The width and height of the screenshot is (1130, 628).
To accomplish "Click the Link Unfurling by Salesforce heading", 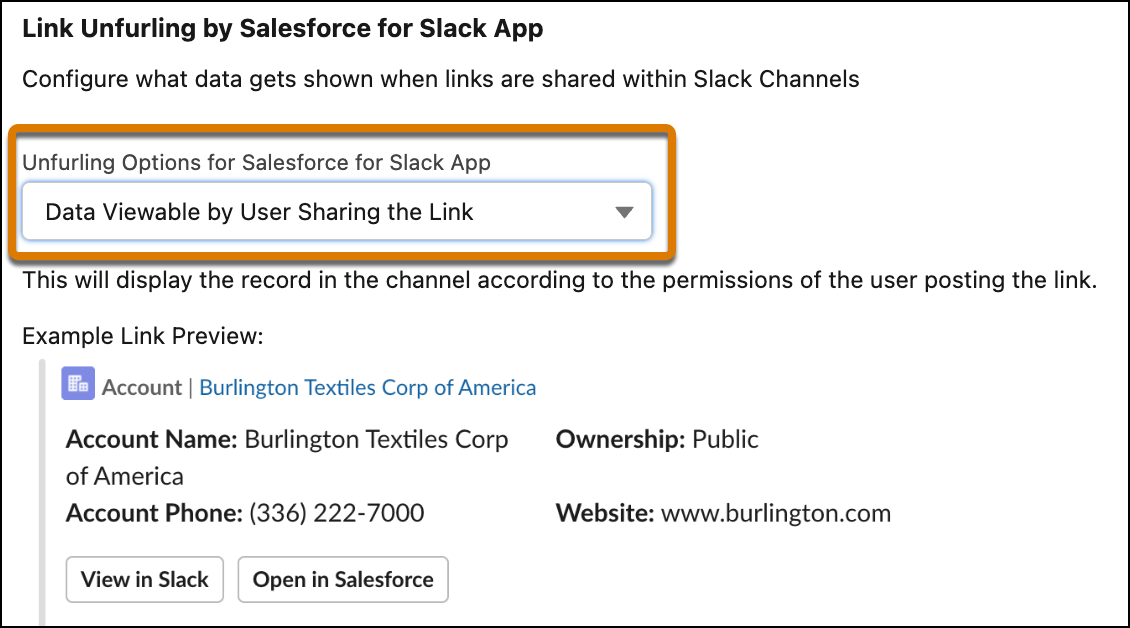I will pyautogui.click(x=283, y=28).
